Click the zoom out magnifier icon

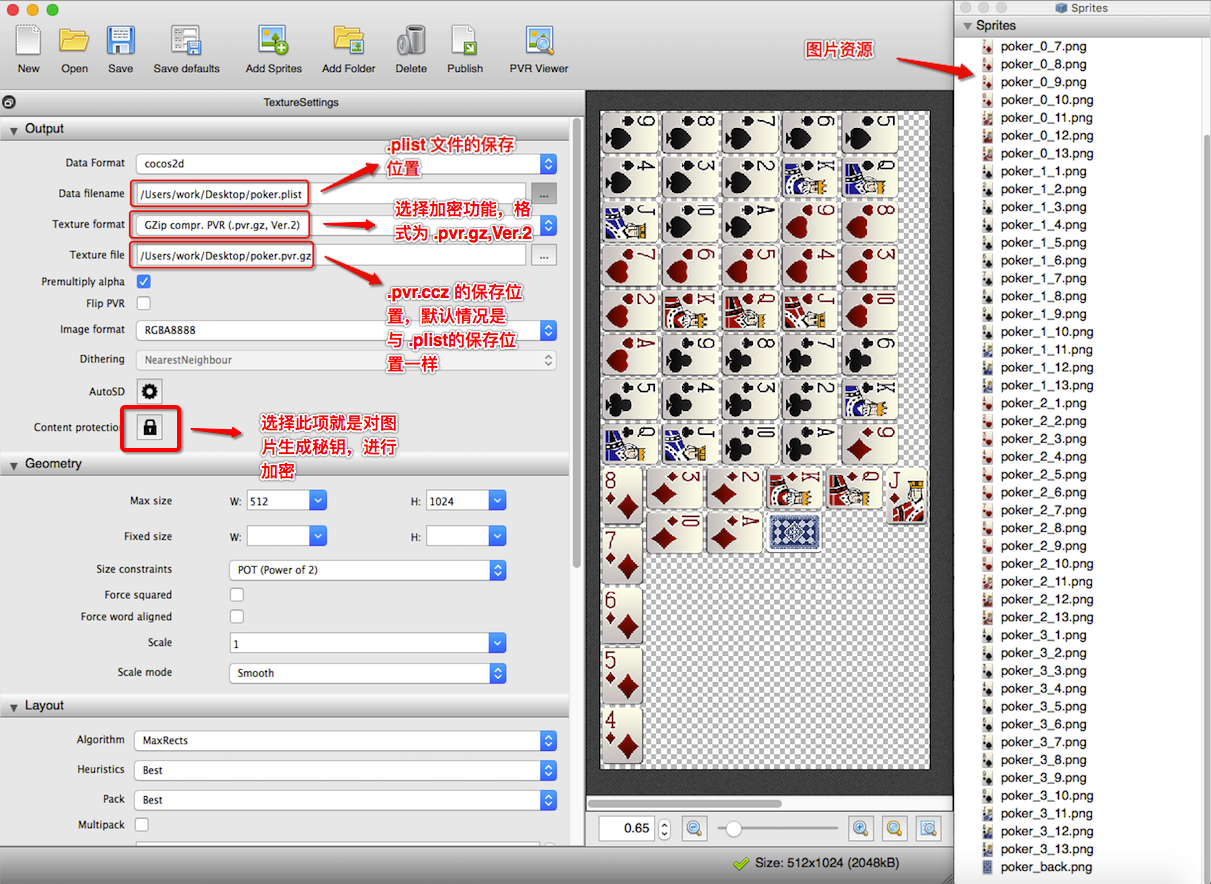click(694, 828)
